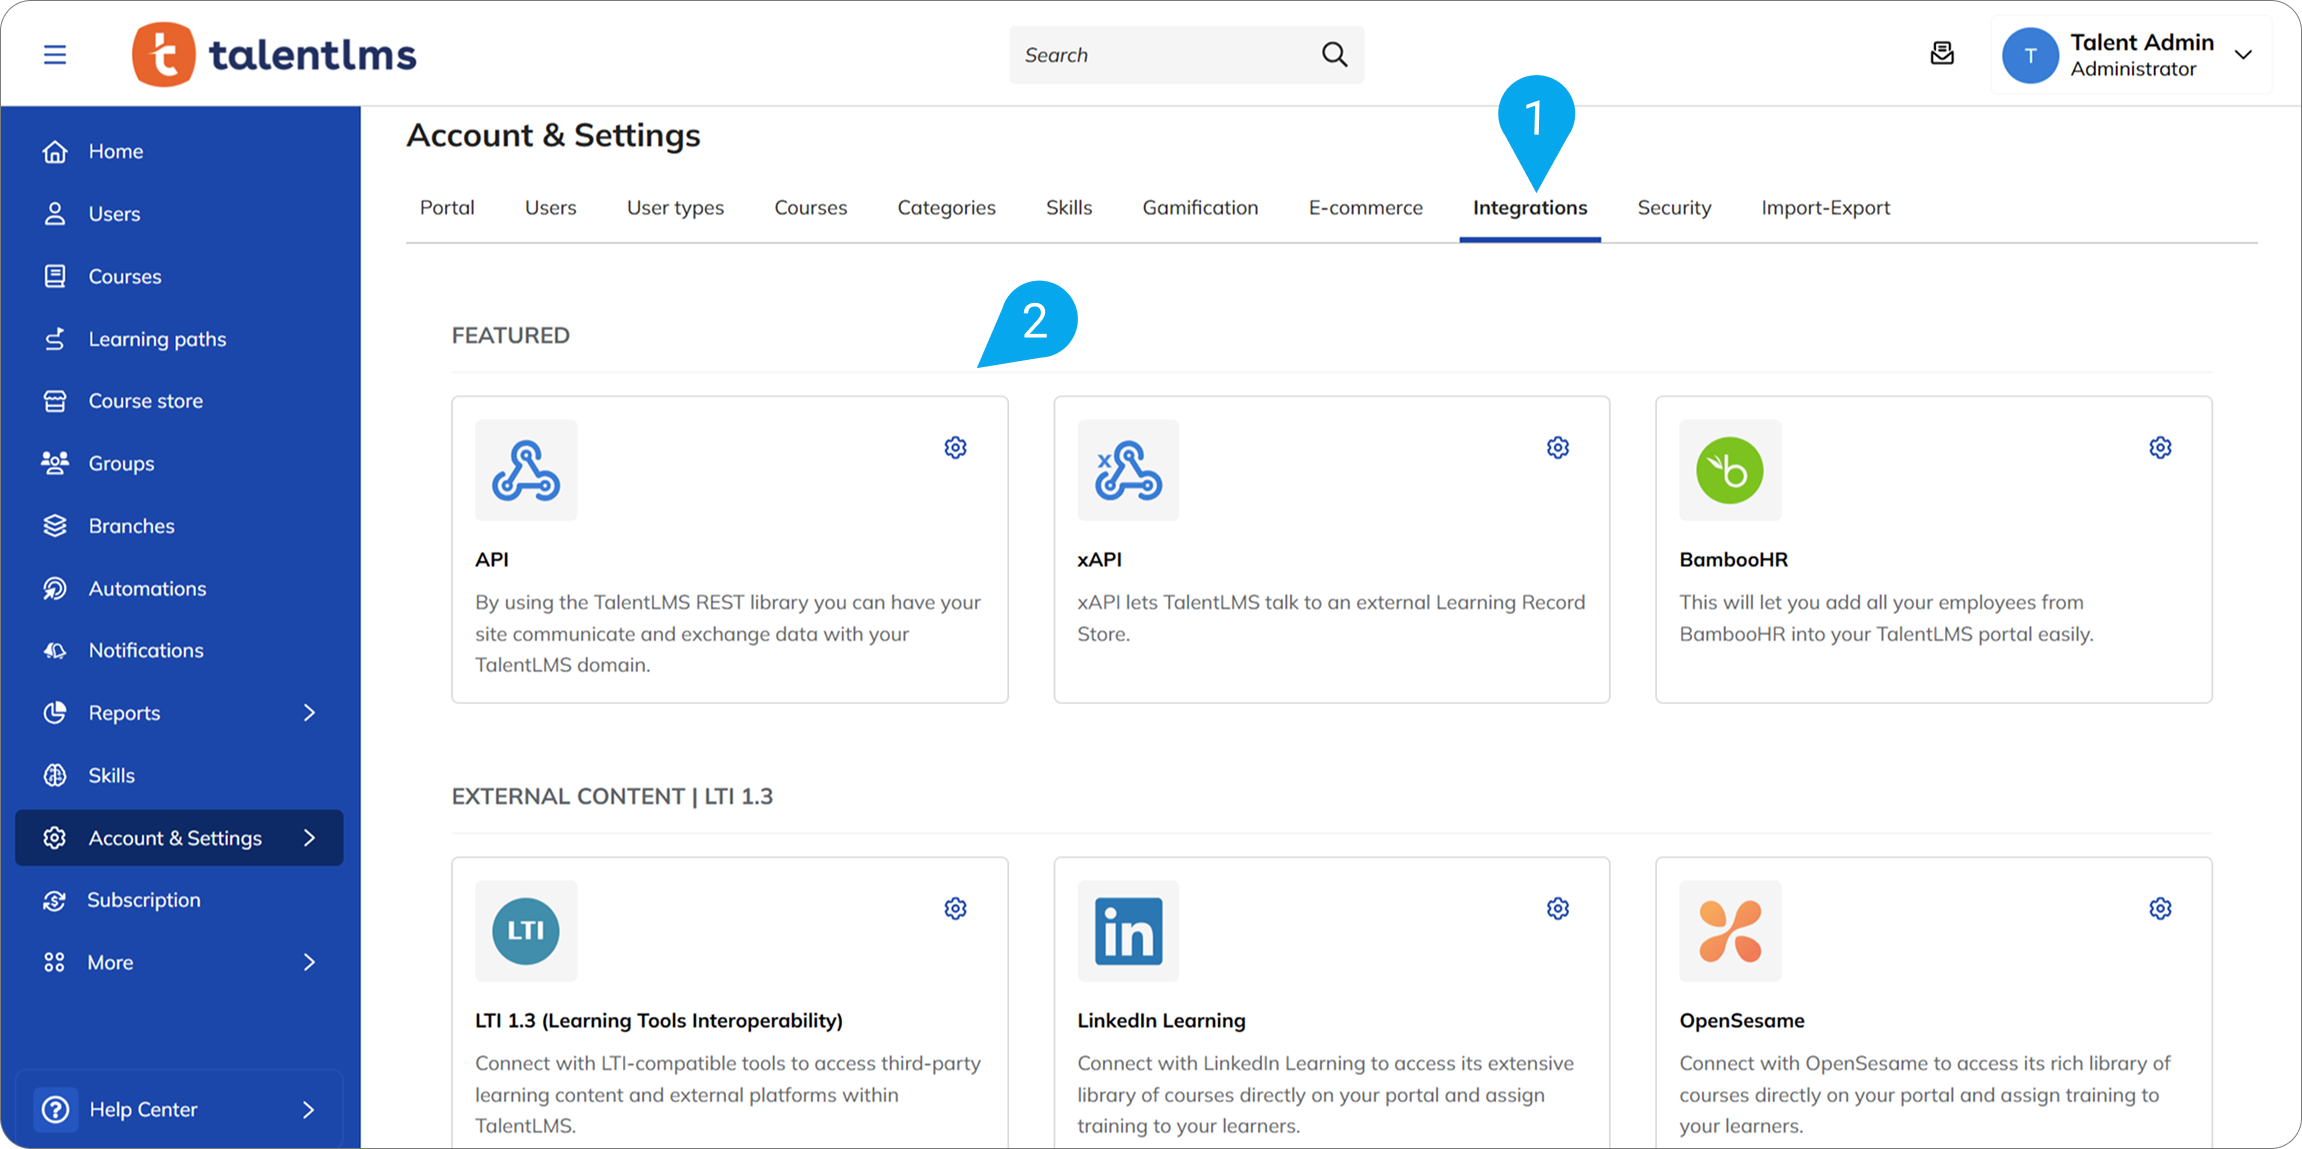Click the hamburger menu icon

55,55
